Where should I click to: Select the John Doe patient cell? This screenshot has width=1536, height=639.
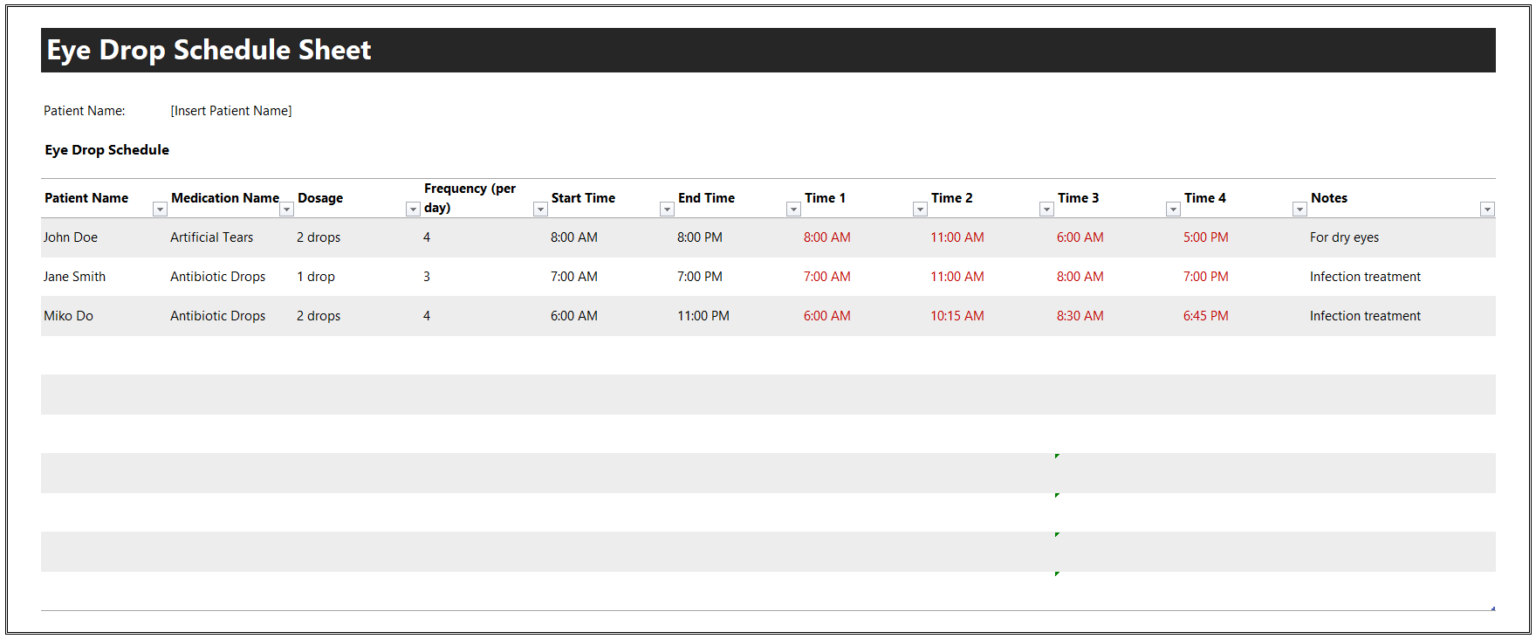71,238
